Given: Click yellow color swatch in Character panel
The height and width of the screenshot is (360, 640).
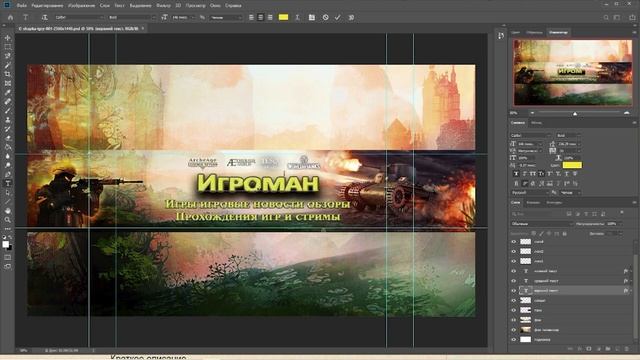Looking at the screenshot, I should 572,165.
